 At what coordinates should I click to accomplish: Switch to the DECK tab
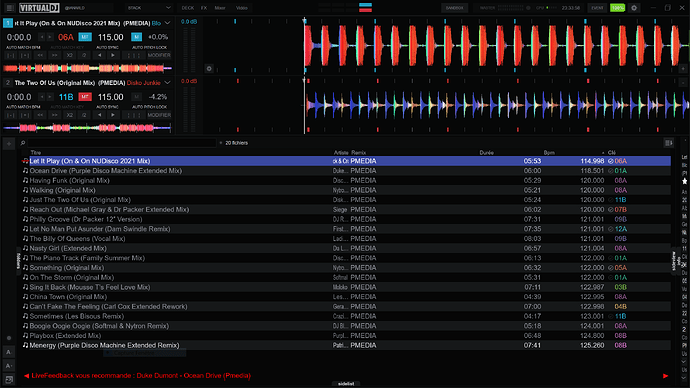pyautogui.click(x=188, y=8)
